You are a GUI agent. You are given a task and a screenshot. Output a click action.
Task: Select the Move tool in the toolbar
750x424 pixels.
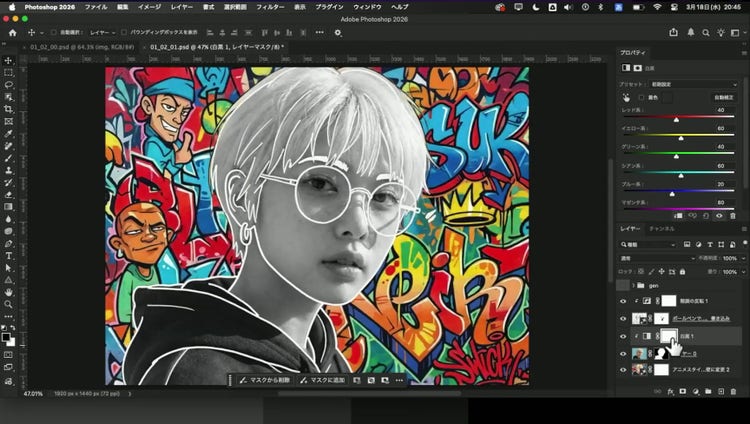pos(9,61)
